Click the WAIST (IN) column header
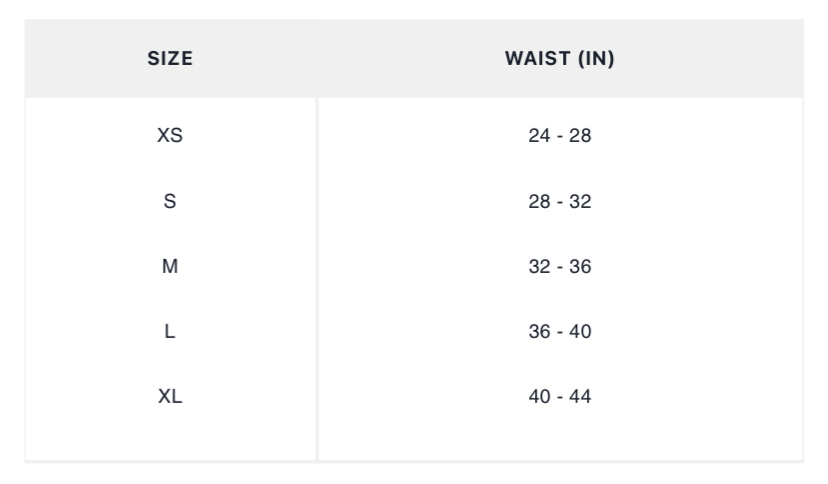The image size is (828, 484). pos(560,59)
